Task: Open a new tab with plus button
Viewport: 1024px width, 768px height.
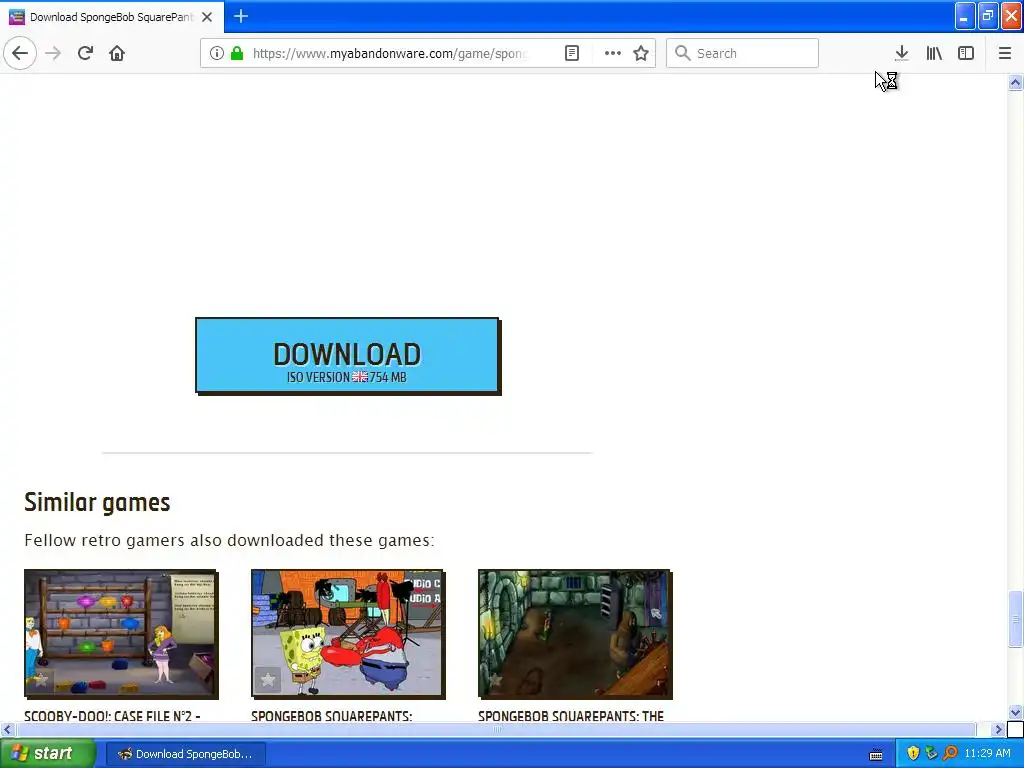Action: click(241, 16)
